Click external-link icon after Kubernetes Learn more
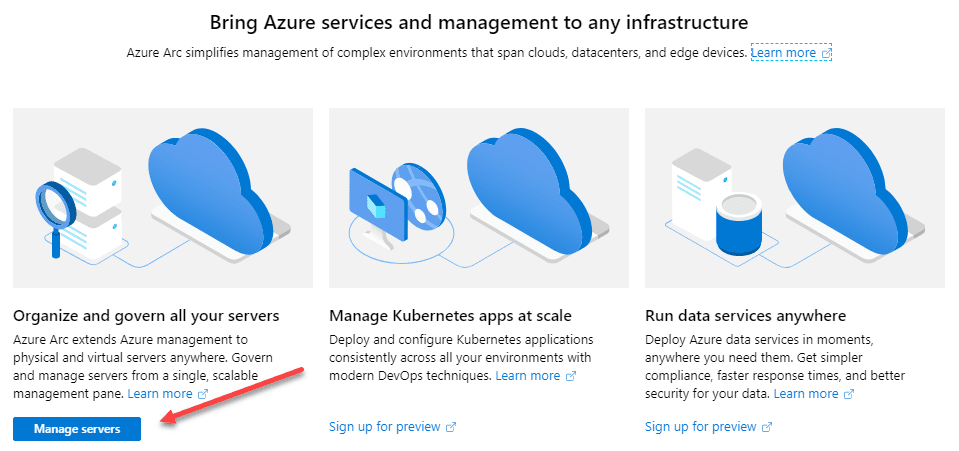This screenshot has width=959, height=451. (x=571, y=376)
